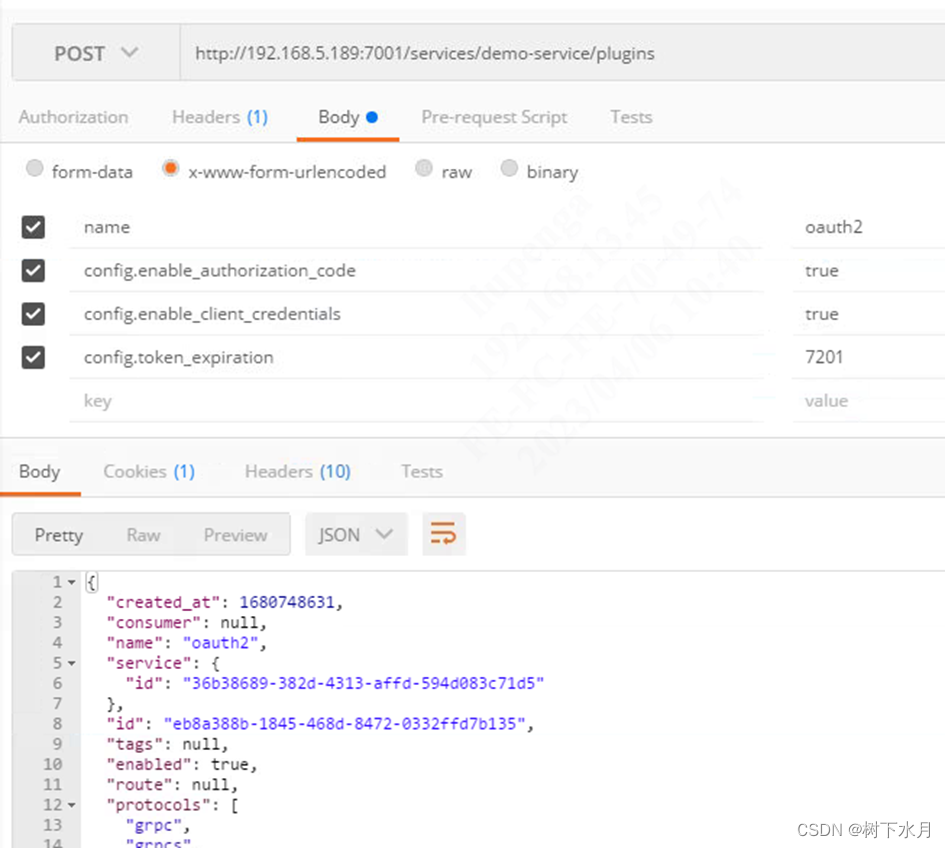Edit the key field containing name
This screenshot has height=848, width=945.
pyautogui.click(x=416, y=227)
